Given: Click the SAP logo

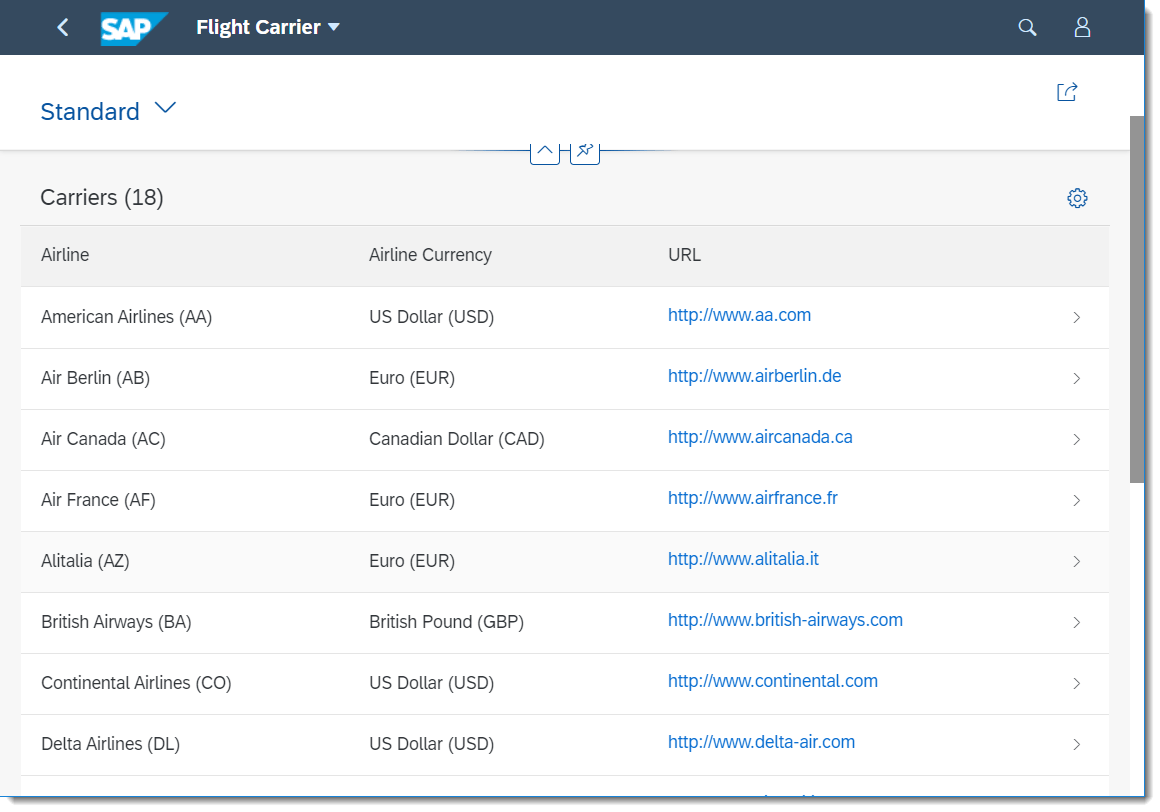Looking at the screenshot, I should click(x=133, y=28).
